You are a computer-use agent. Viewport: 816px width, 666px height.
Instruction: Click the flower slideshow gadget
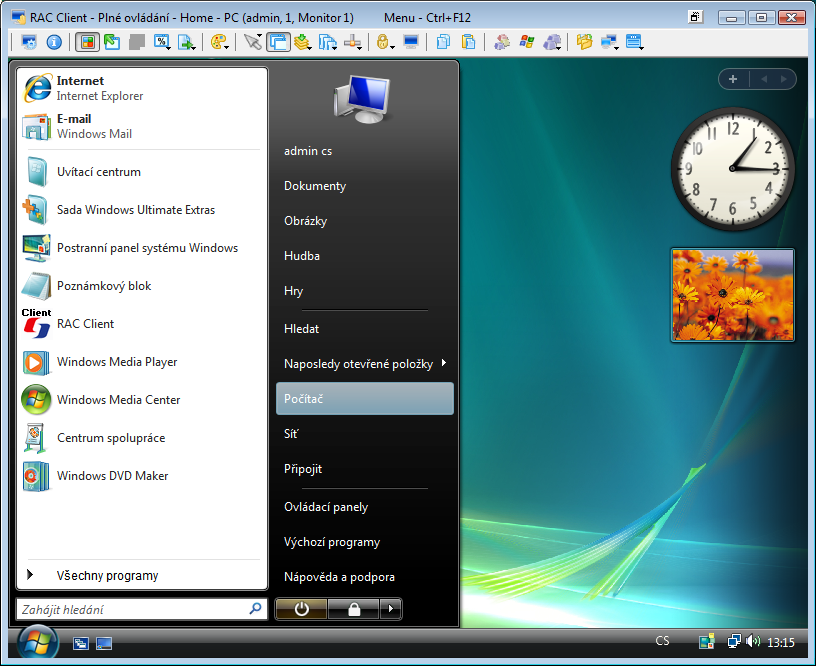[733, 295]
